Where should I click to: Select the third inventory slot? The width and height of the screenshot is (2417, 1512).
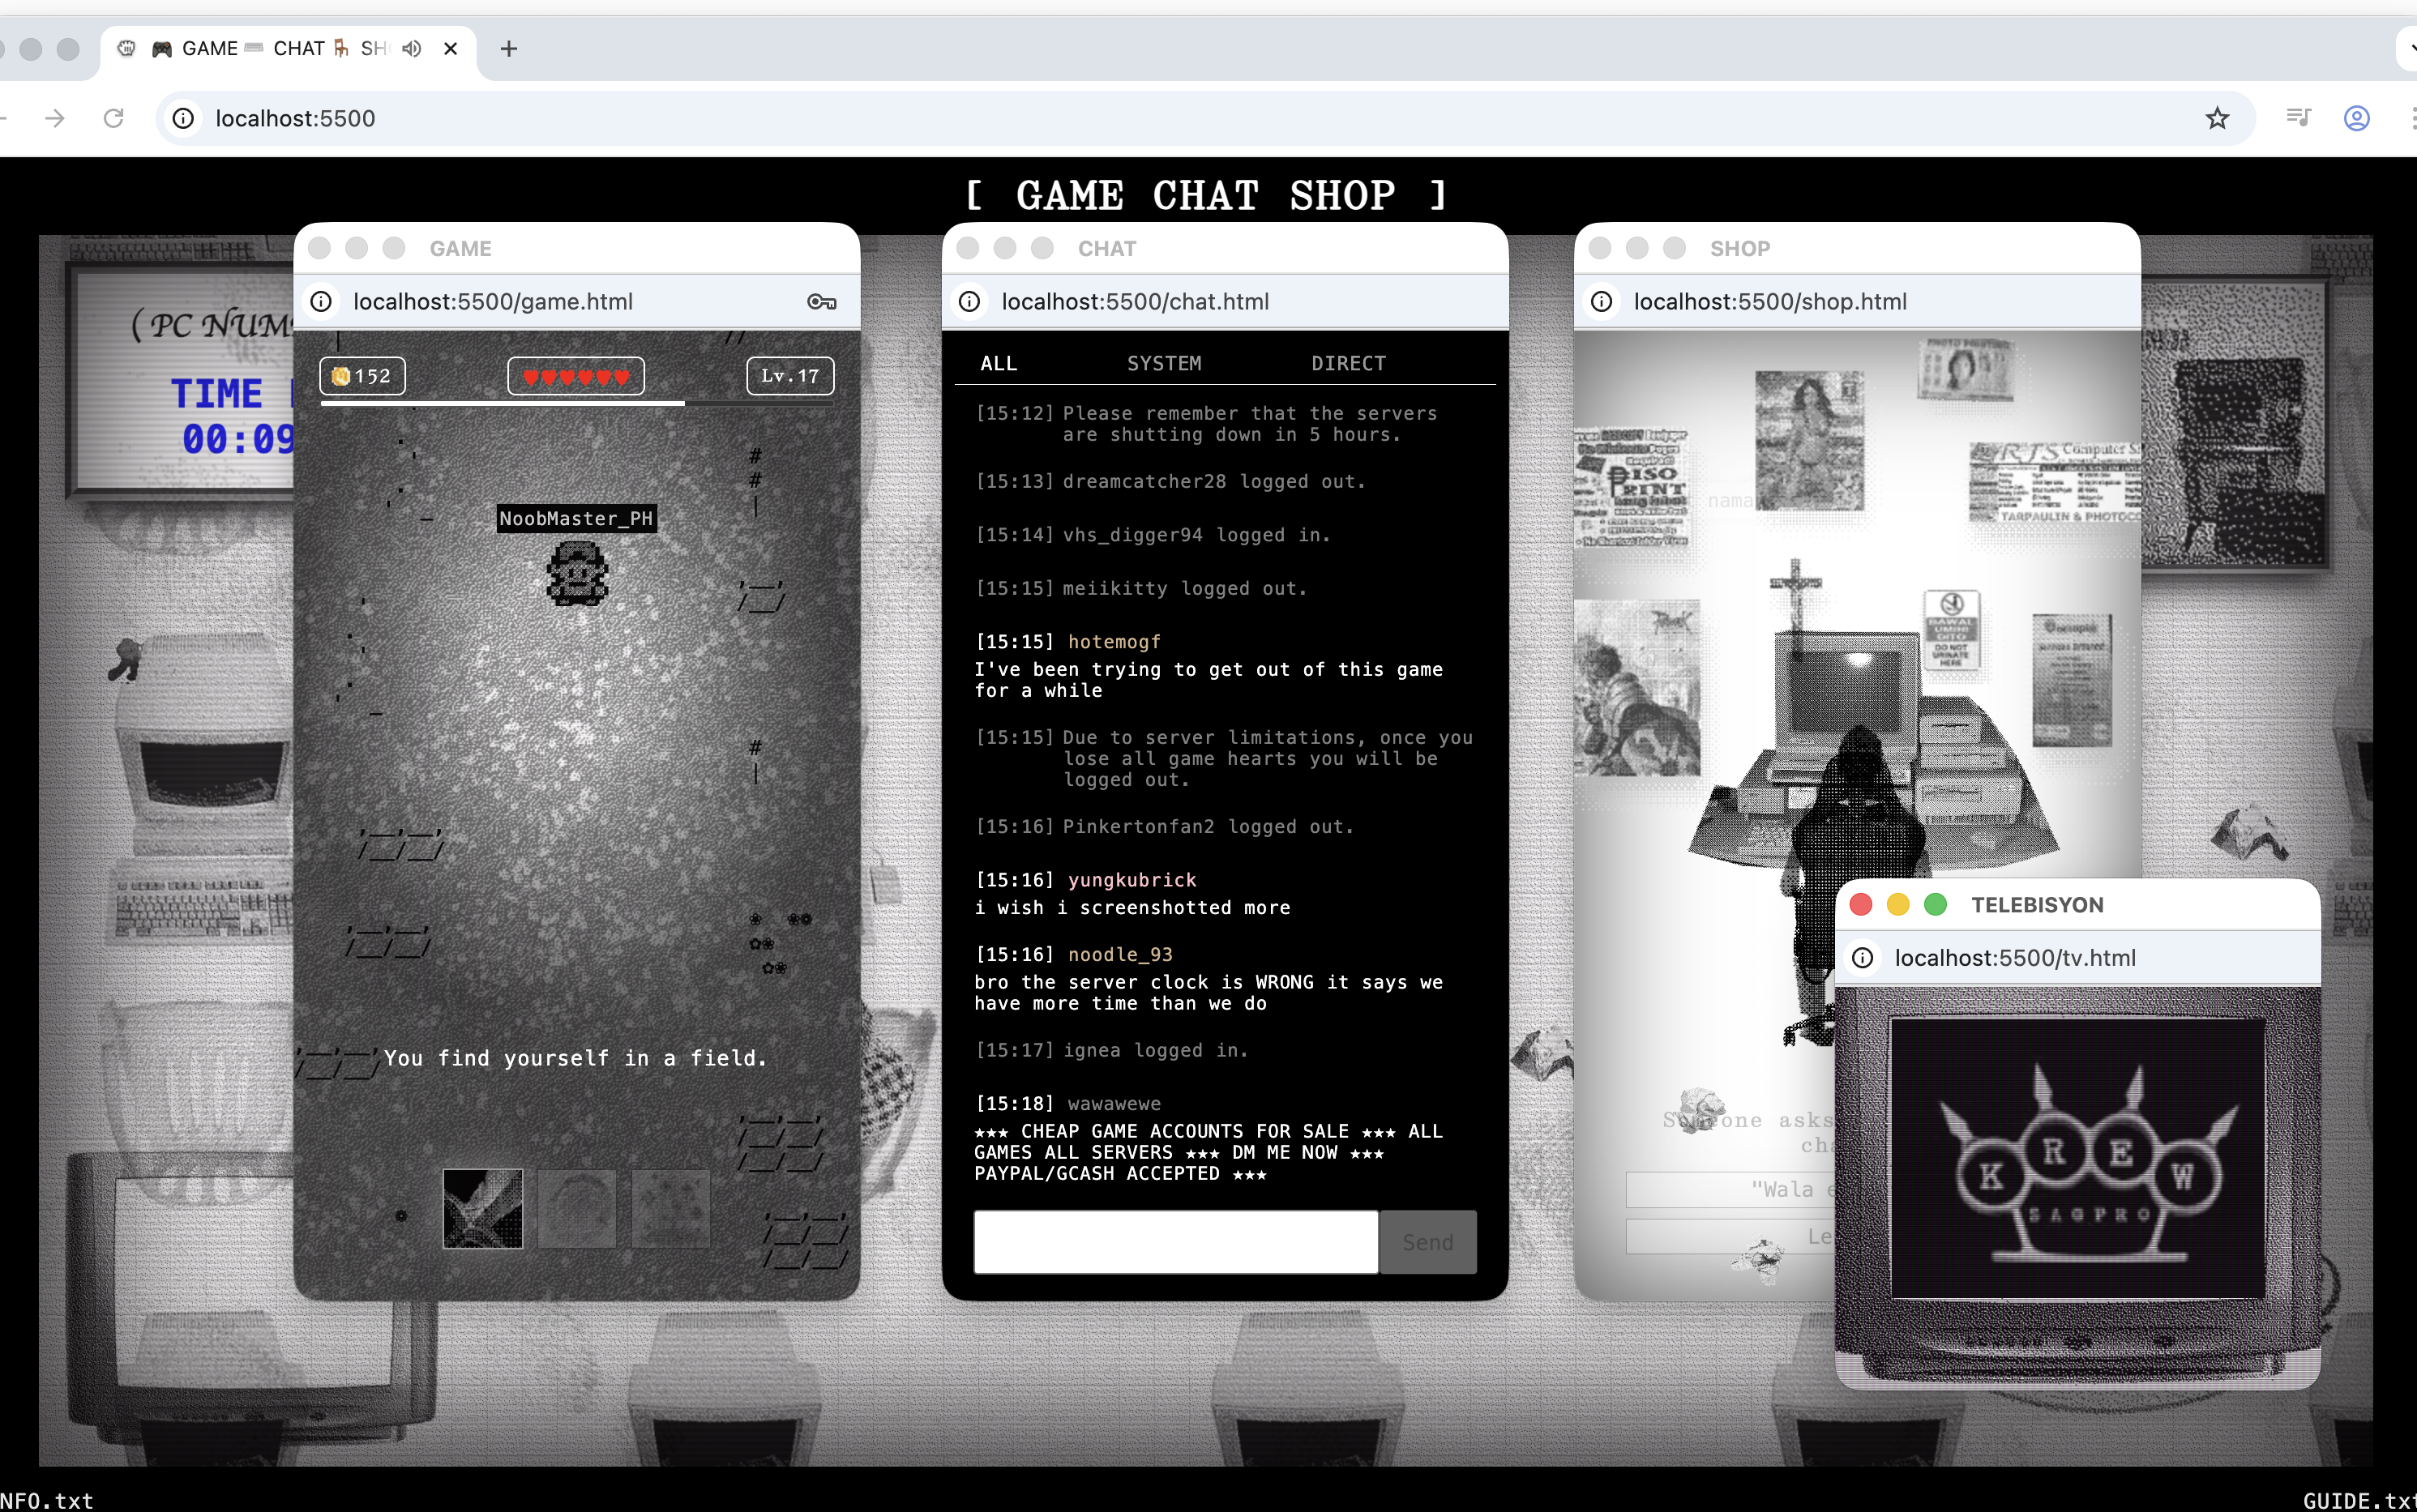tap(671, 1208)
